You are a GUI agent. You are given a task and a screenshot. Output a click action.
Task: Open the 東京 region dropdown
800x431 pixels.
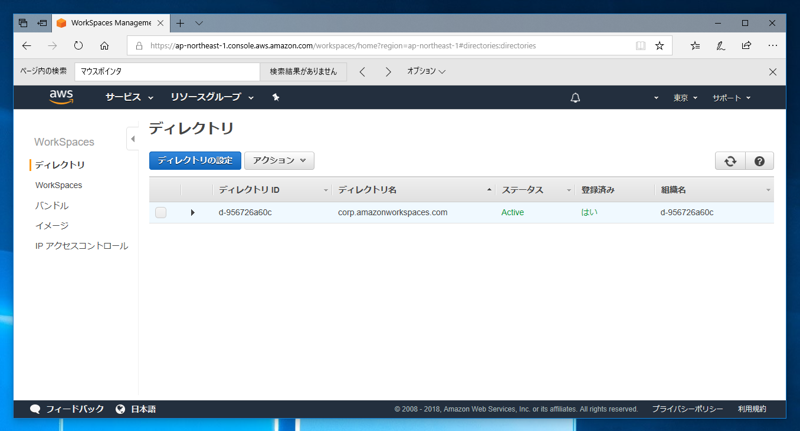tap(685, 98)
